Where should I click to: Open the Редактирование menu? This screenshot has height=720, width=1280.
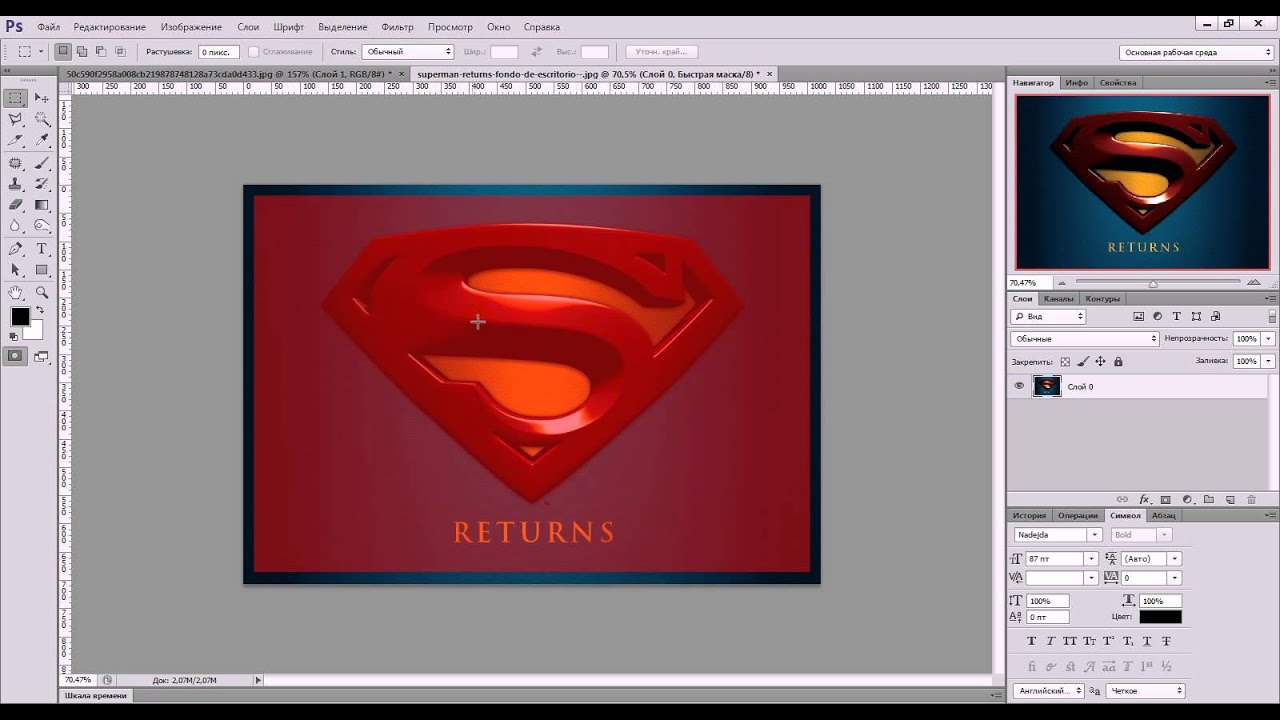(x=109, y=27)
